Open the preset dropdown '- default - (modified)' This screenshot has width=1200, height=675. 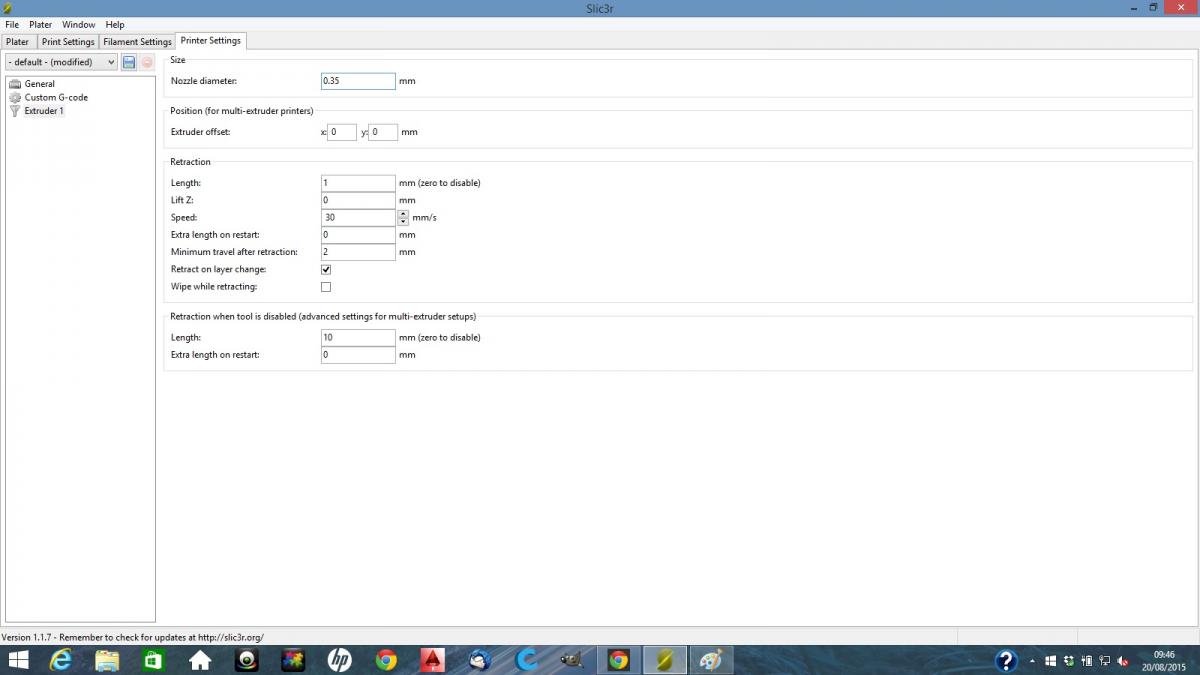tap(62, 62)
